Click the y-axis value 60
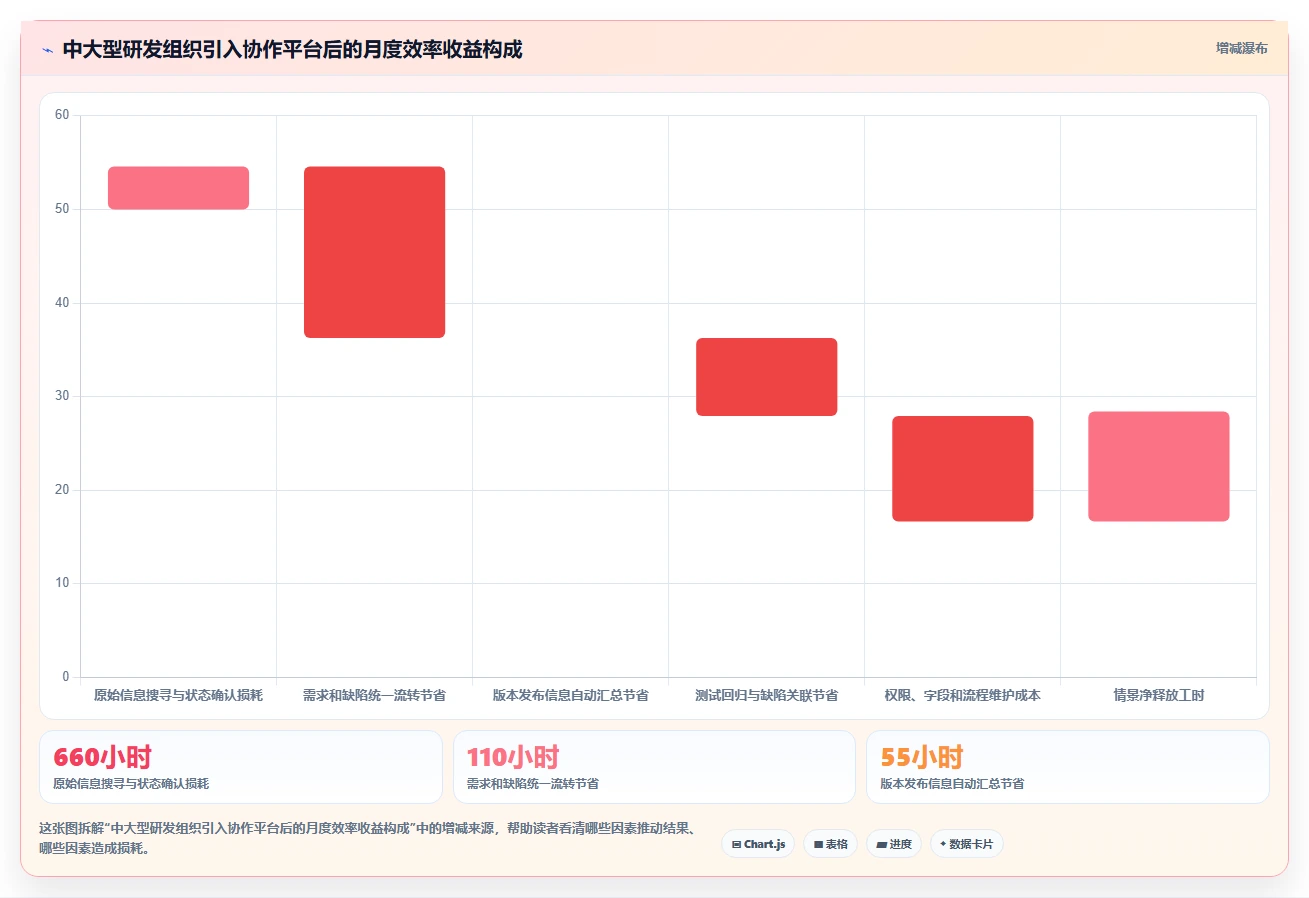The width and height of the screenshot is (1309, 898). pyautogui.click(x=62, y=115)
